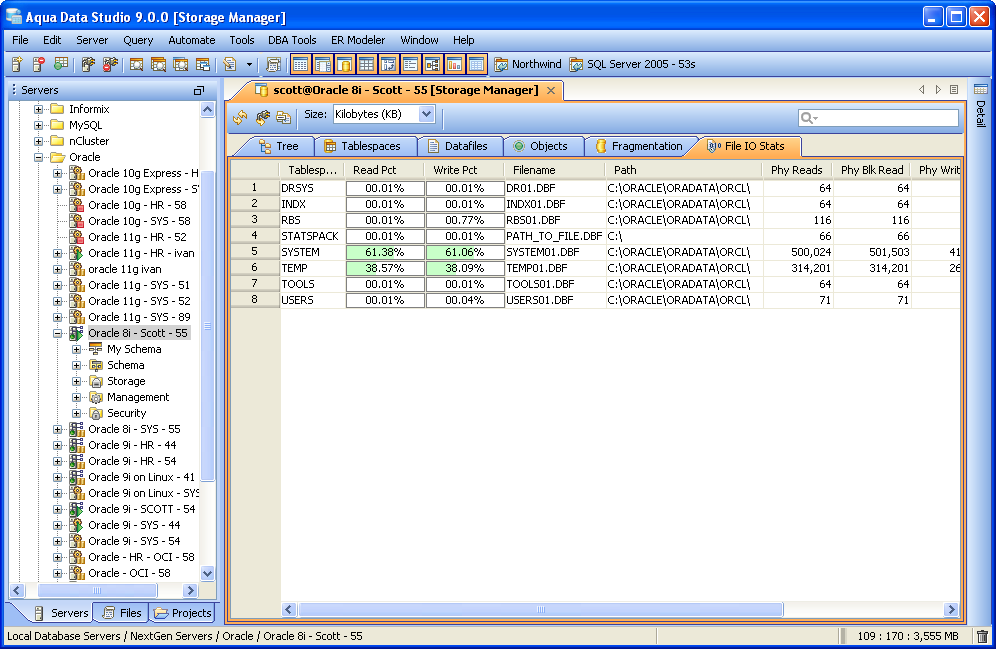This screenshot has height=649, width=996.
Task: Open the Files panel tab at bottom
Action: tap(122, 613)
